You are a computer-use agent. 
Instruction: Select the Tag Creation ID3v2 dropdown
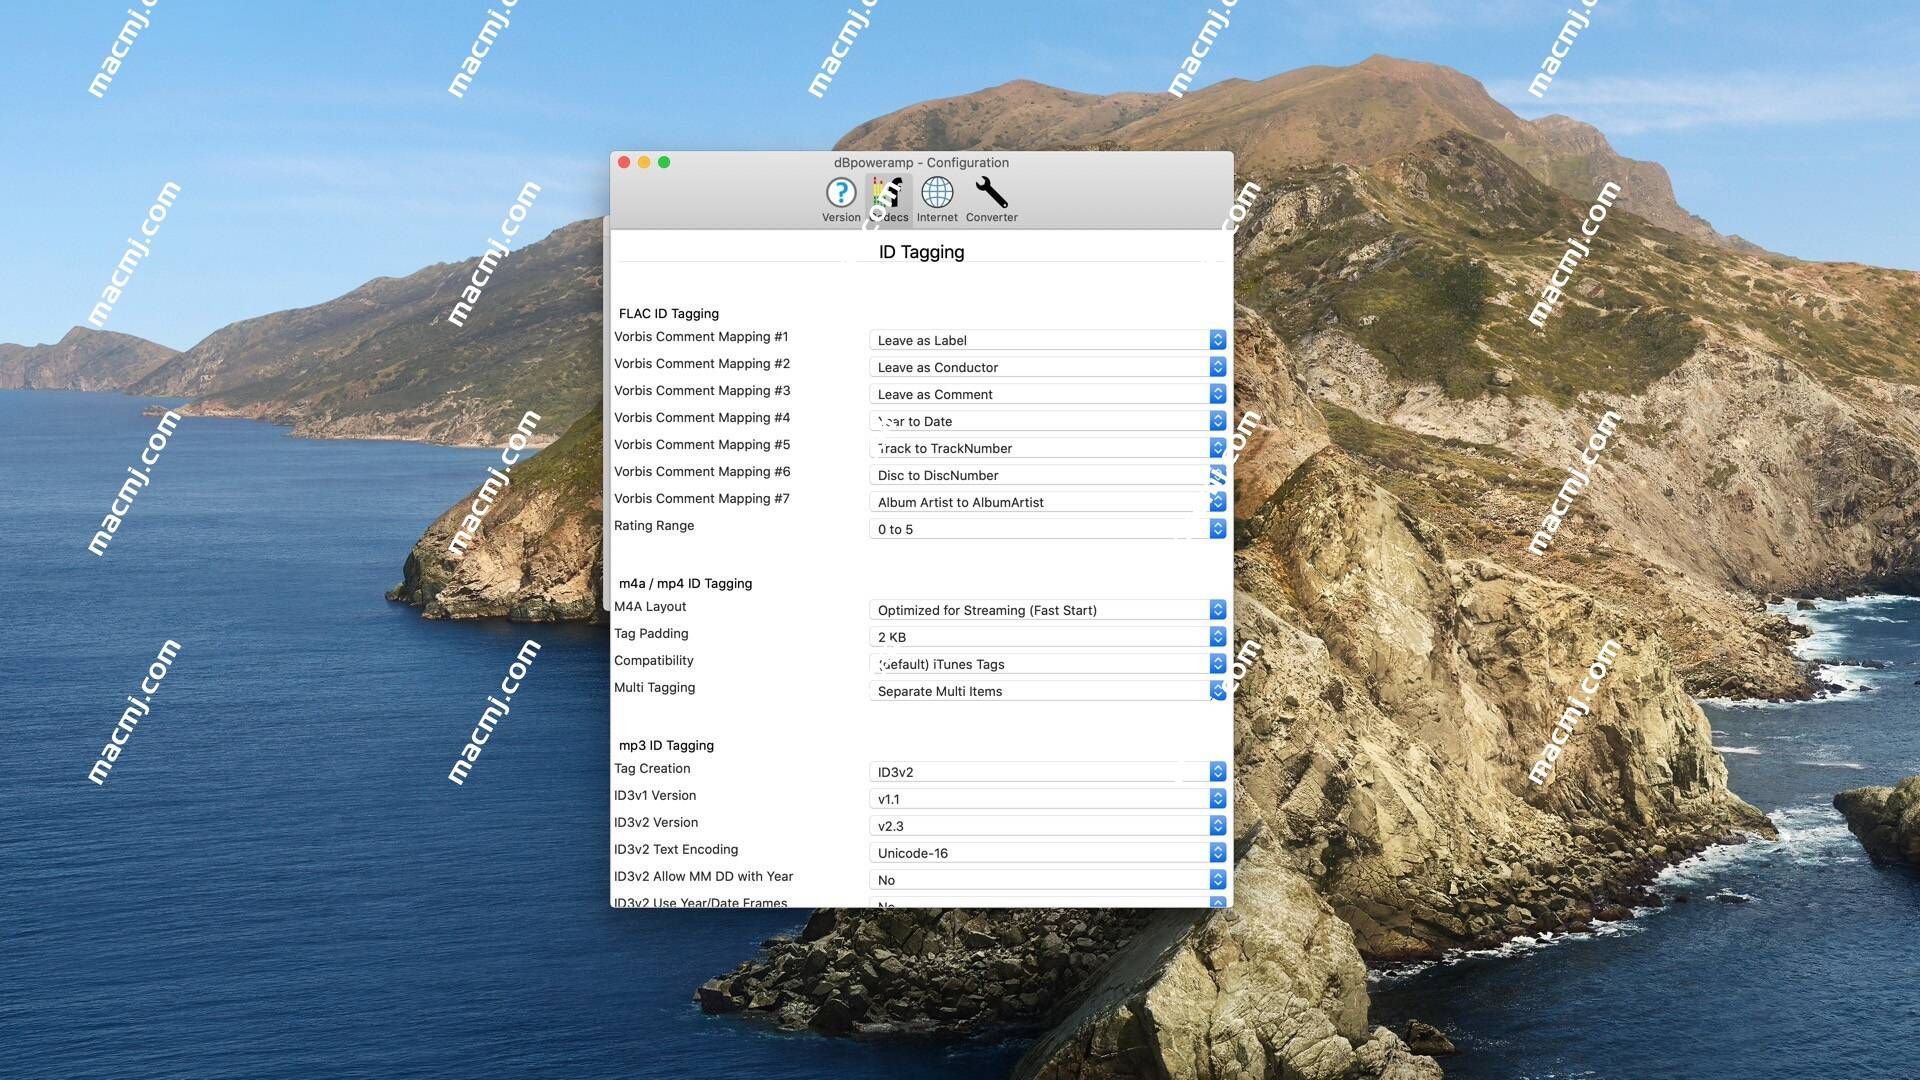point(1047,771)
